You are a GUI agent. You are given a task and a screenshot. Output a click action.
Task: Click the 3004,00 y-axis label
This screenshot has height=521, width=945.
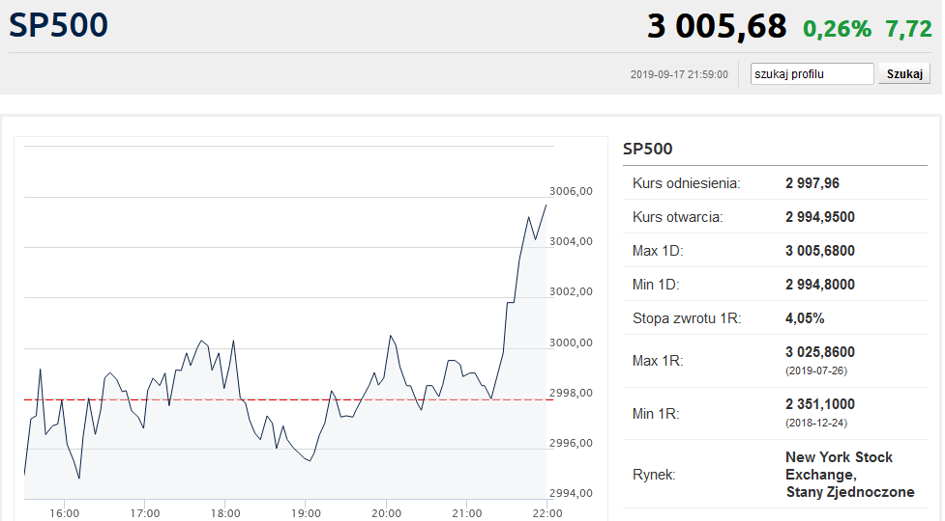tap(571, 241)
